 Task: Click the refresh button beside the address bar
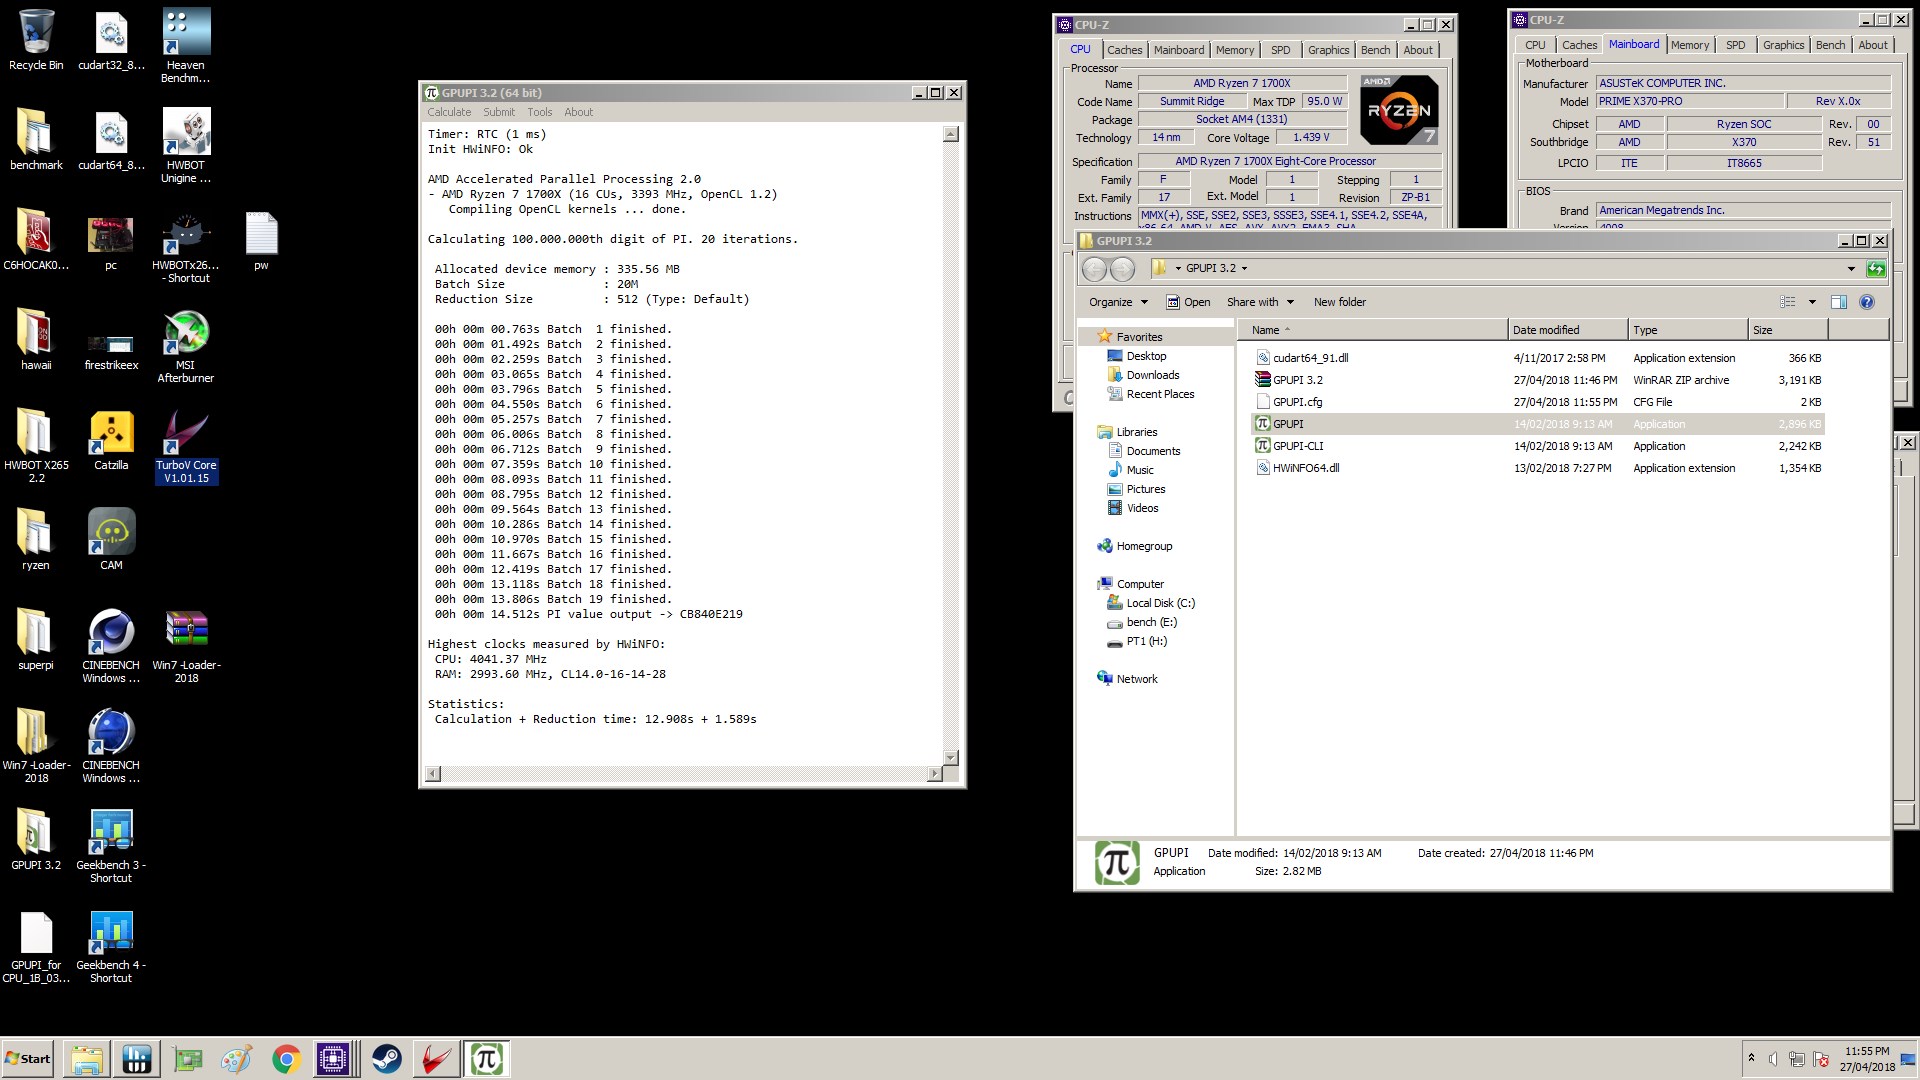click(1876, 269)
